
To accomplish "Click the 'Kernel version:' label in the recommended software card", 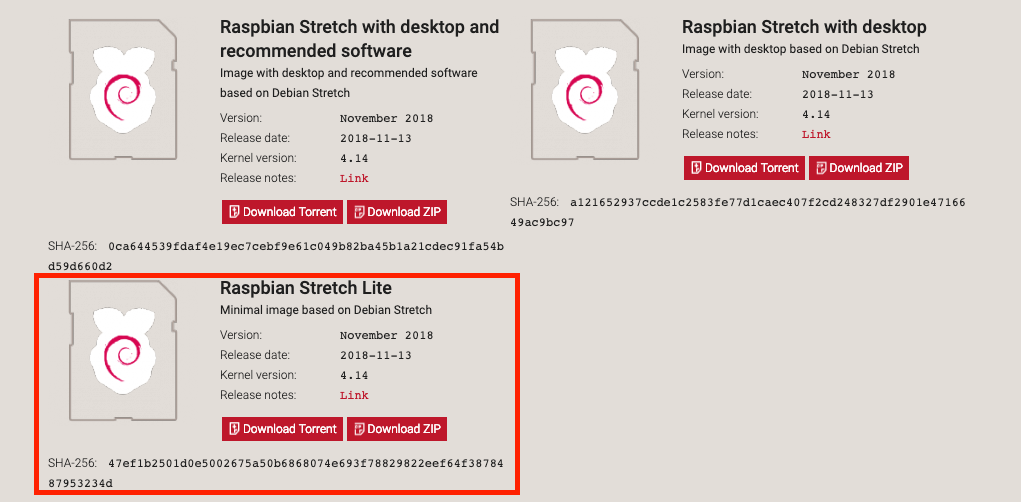I will 259,158.
